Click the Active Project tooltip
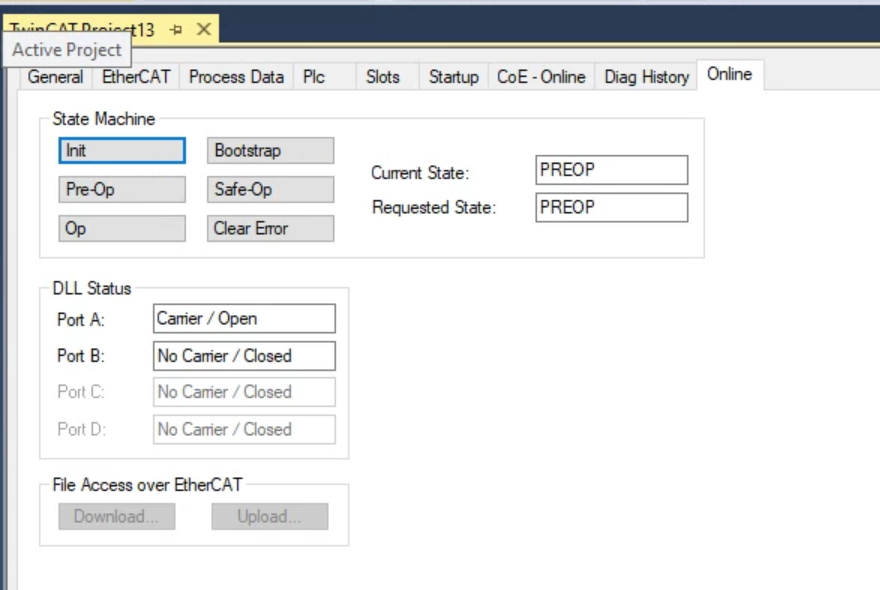The image size is (880, 590). pyautogui.click(x=67, y=50)
